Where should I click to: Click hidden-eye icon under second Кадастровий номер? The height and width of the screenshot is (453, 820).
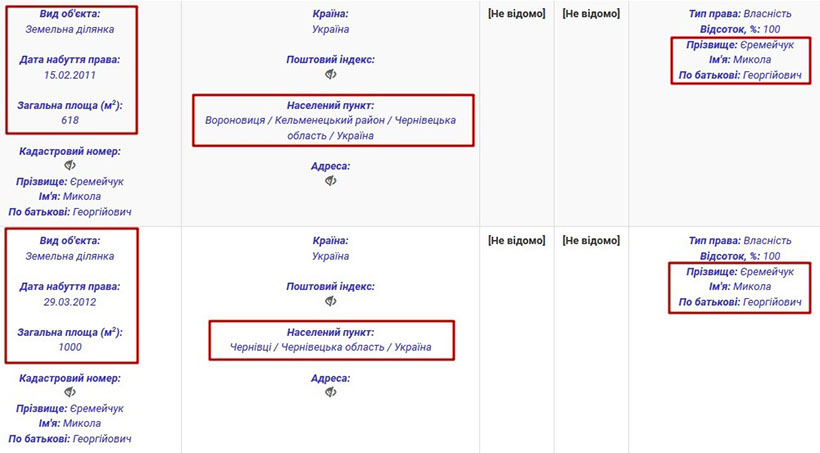(70, 393)
